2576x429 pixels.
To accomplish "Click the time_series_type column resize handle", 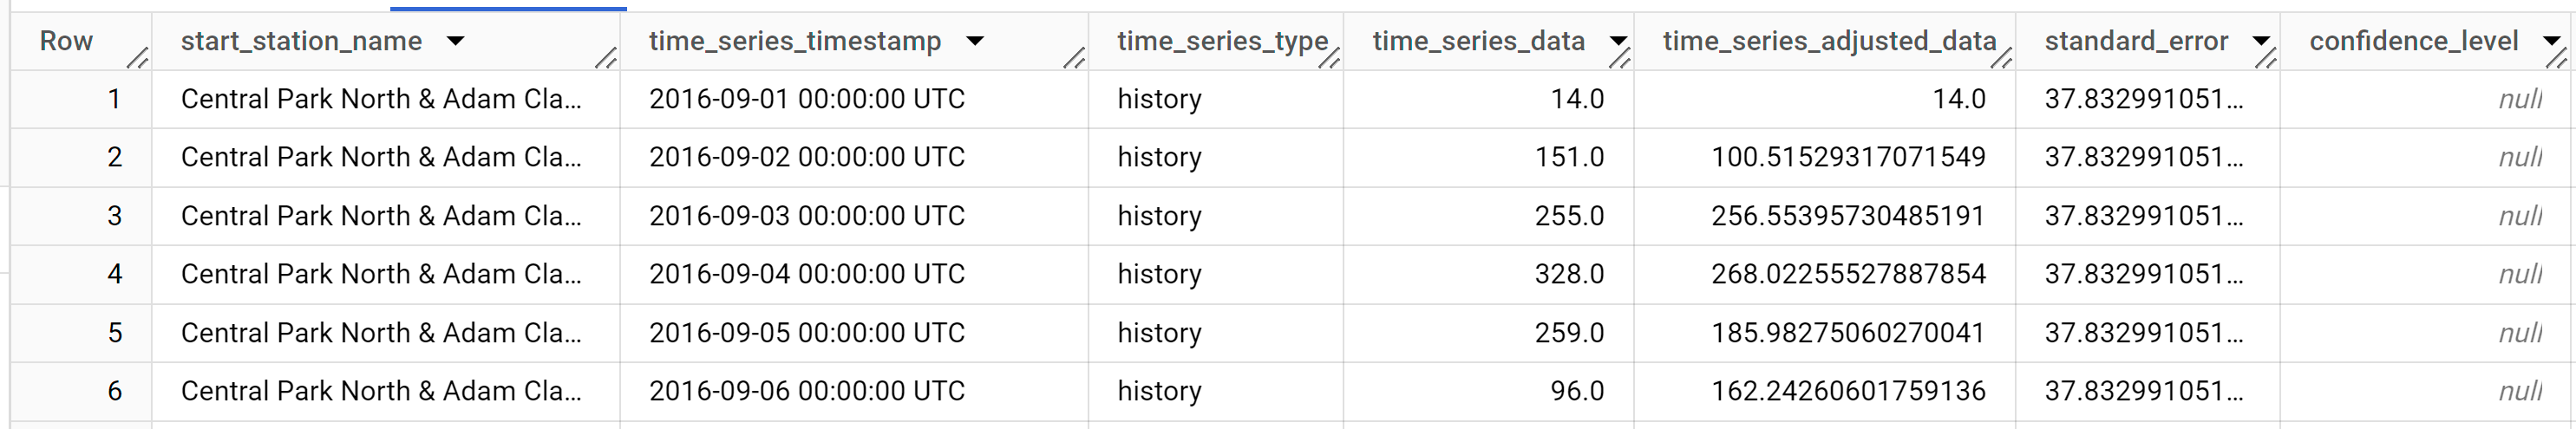I will click(1328, 59).
